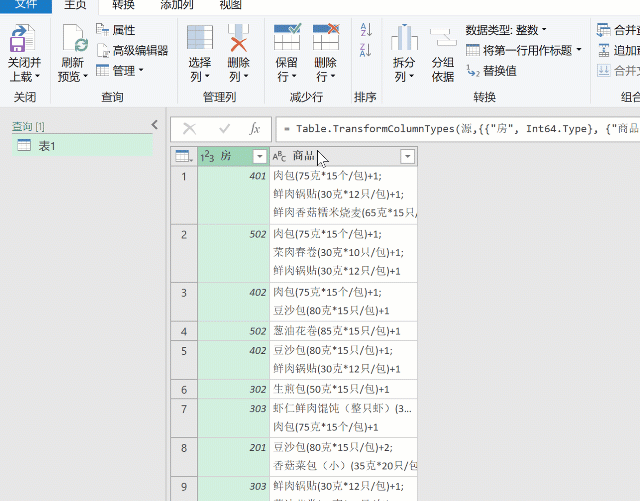This screenshot has height=501, width=640.
Task: Click the 替换值 replace values button
Action: 492,71
